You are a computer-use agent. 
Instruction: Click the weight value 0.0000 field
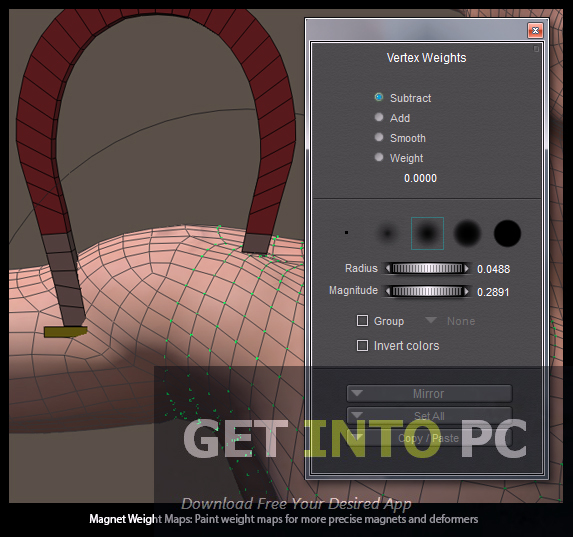coord(420,178)
